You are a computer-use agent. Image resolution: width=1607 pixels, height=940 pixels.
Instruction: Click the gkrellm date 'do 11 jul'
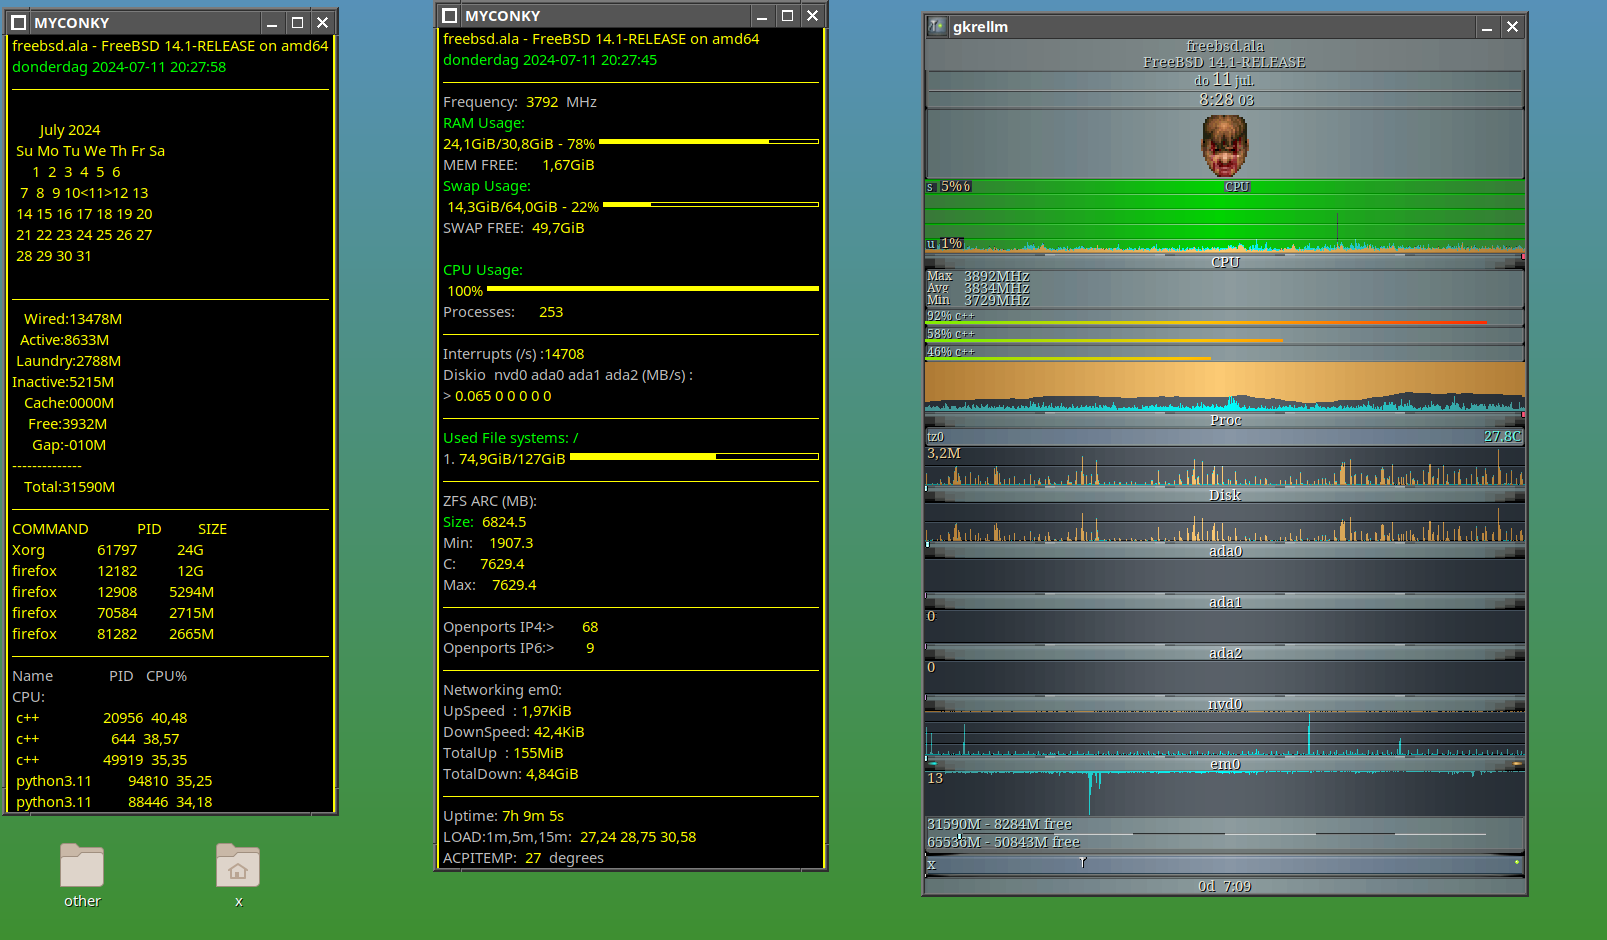[1224, 80]
